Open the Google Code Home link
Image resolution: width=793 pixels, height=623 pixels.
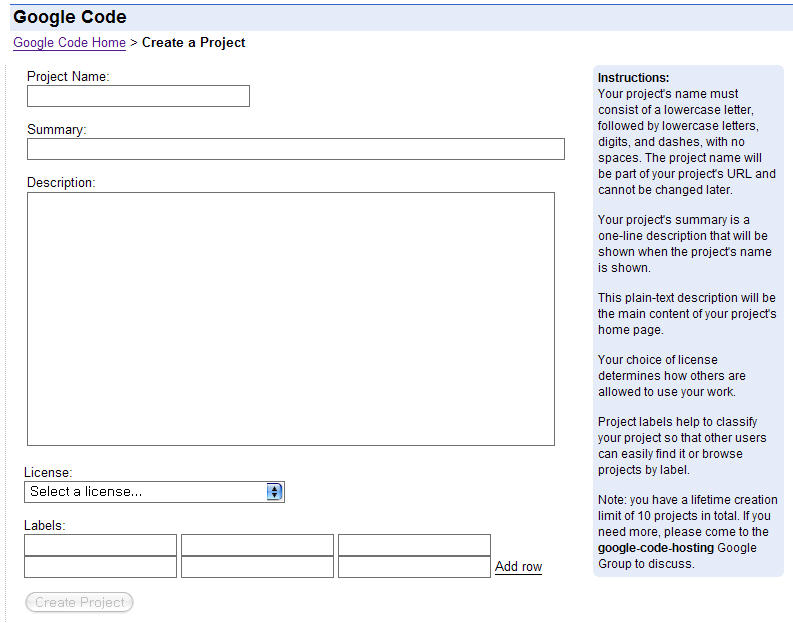tap(69, 42)
